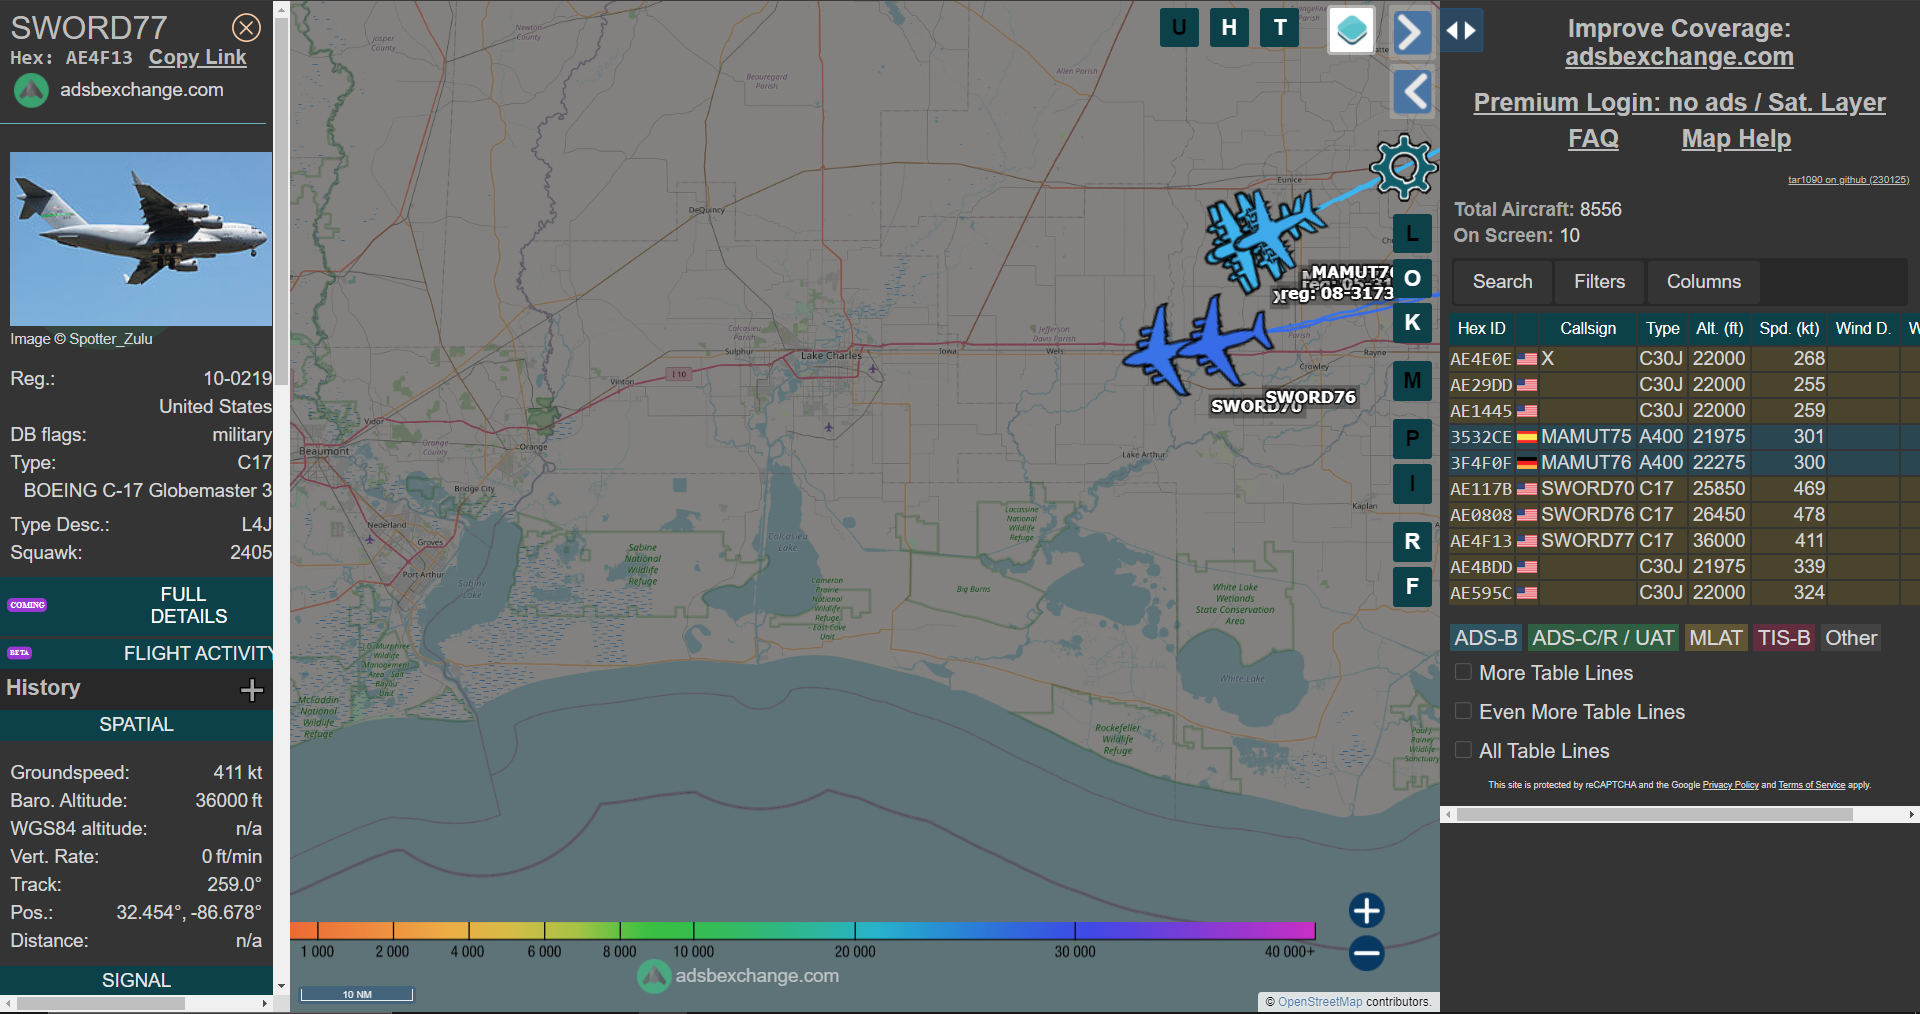
Task: Toggle the F map button
Action: (1412, 587)
